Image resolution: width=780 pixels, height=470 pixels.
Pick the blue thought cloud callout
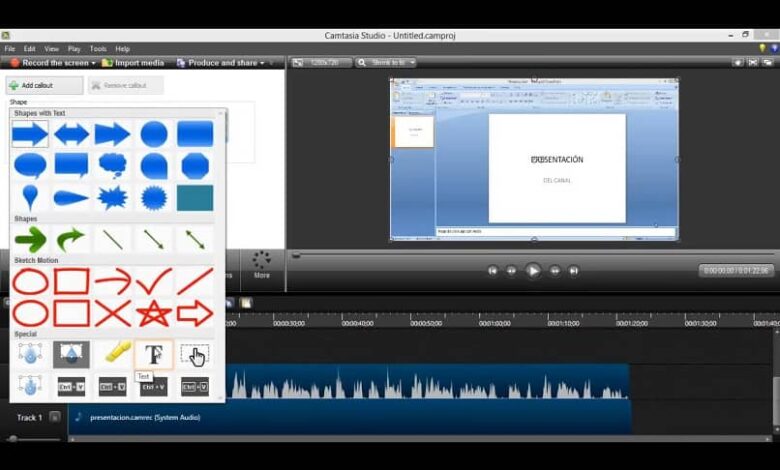tap(113, 166)
